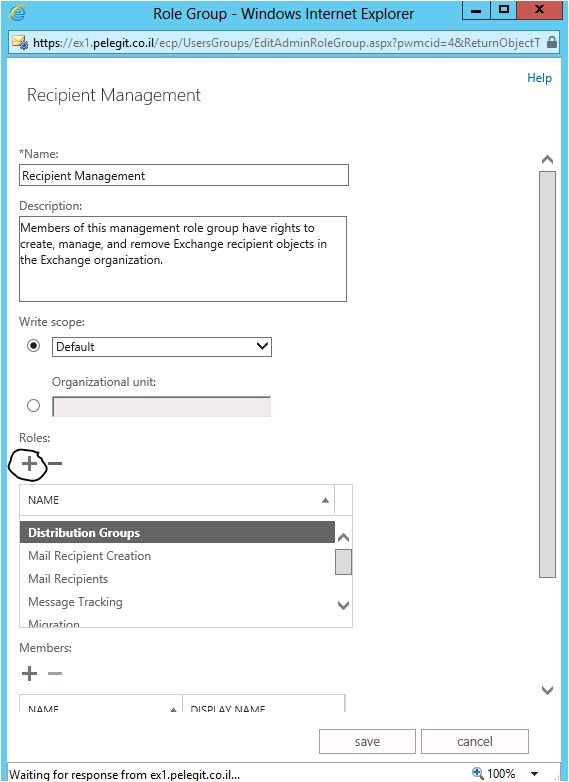Open the Help link

tap(539, 78)
